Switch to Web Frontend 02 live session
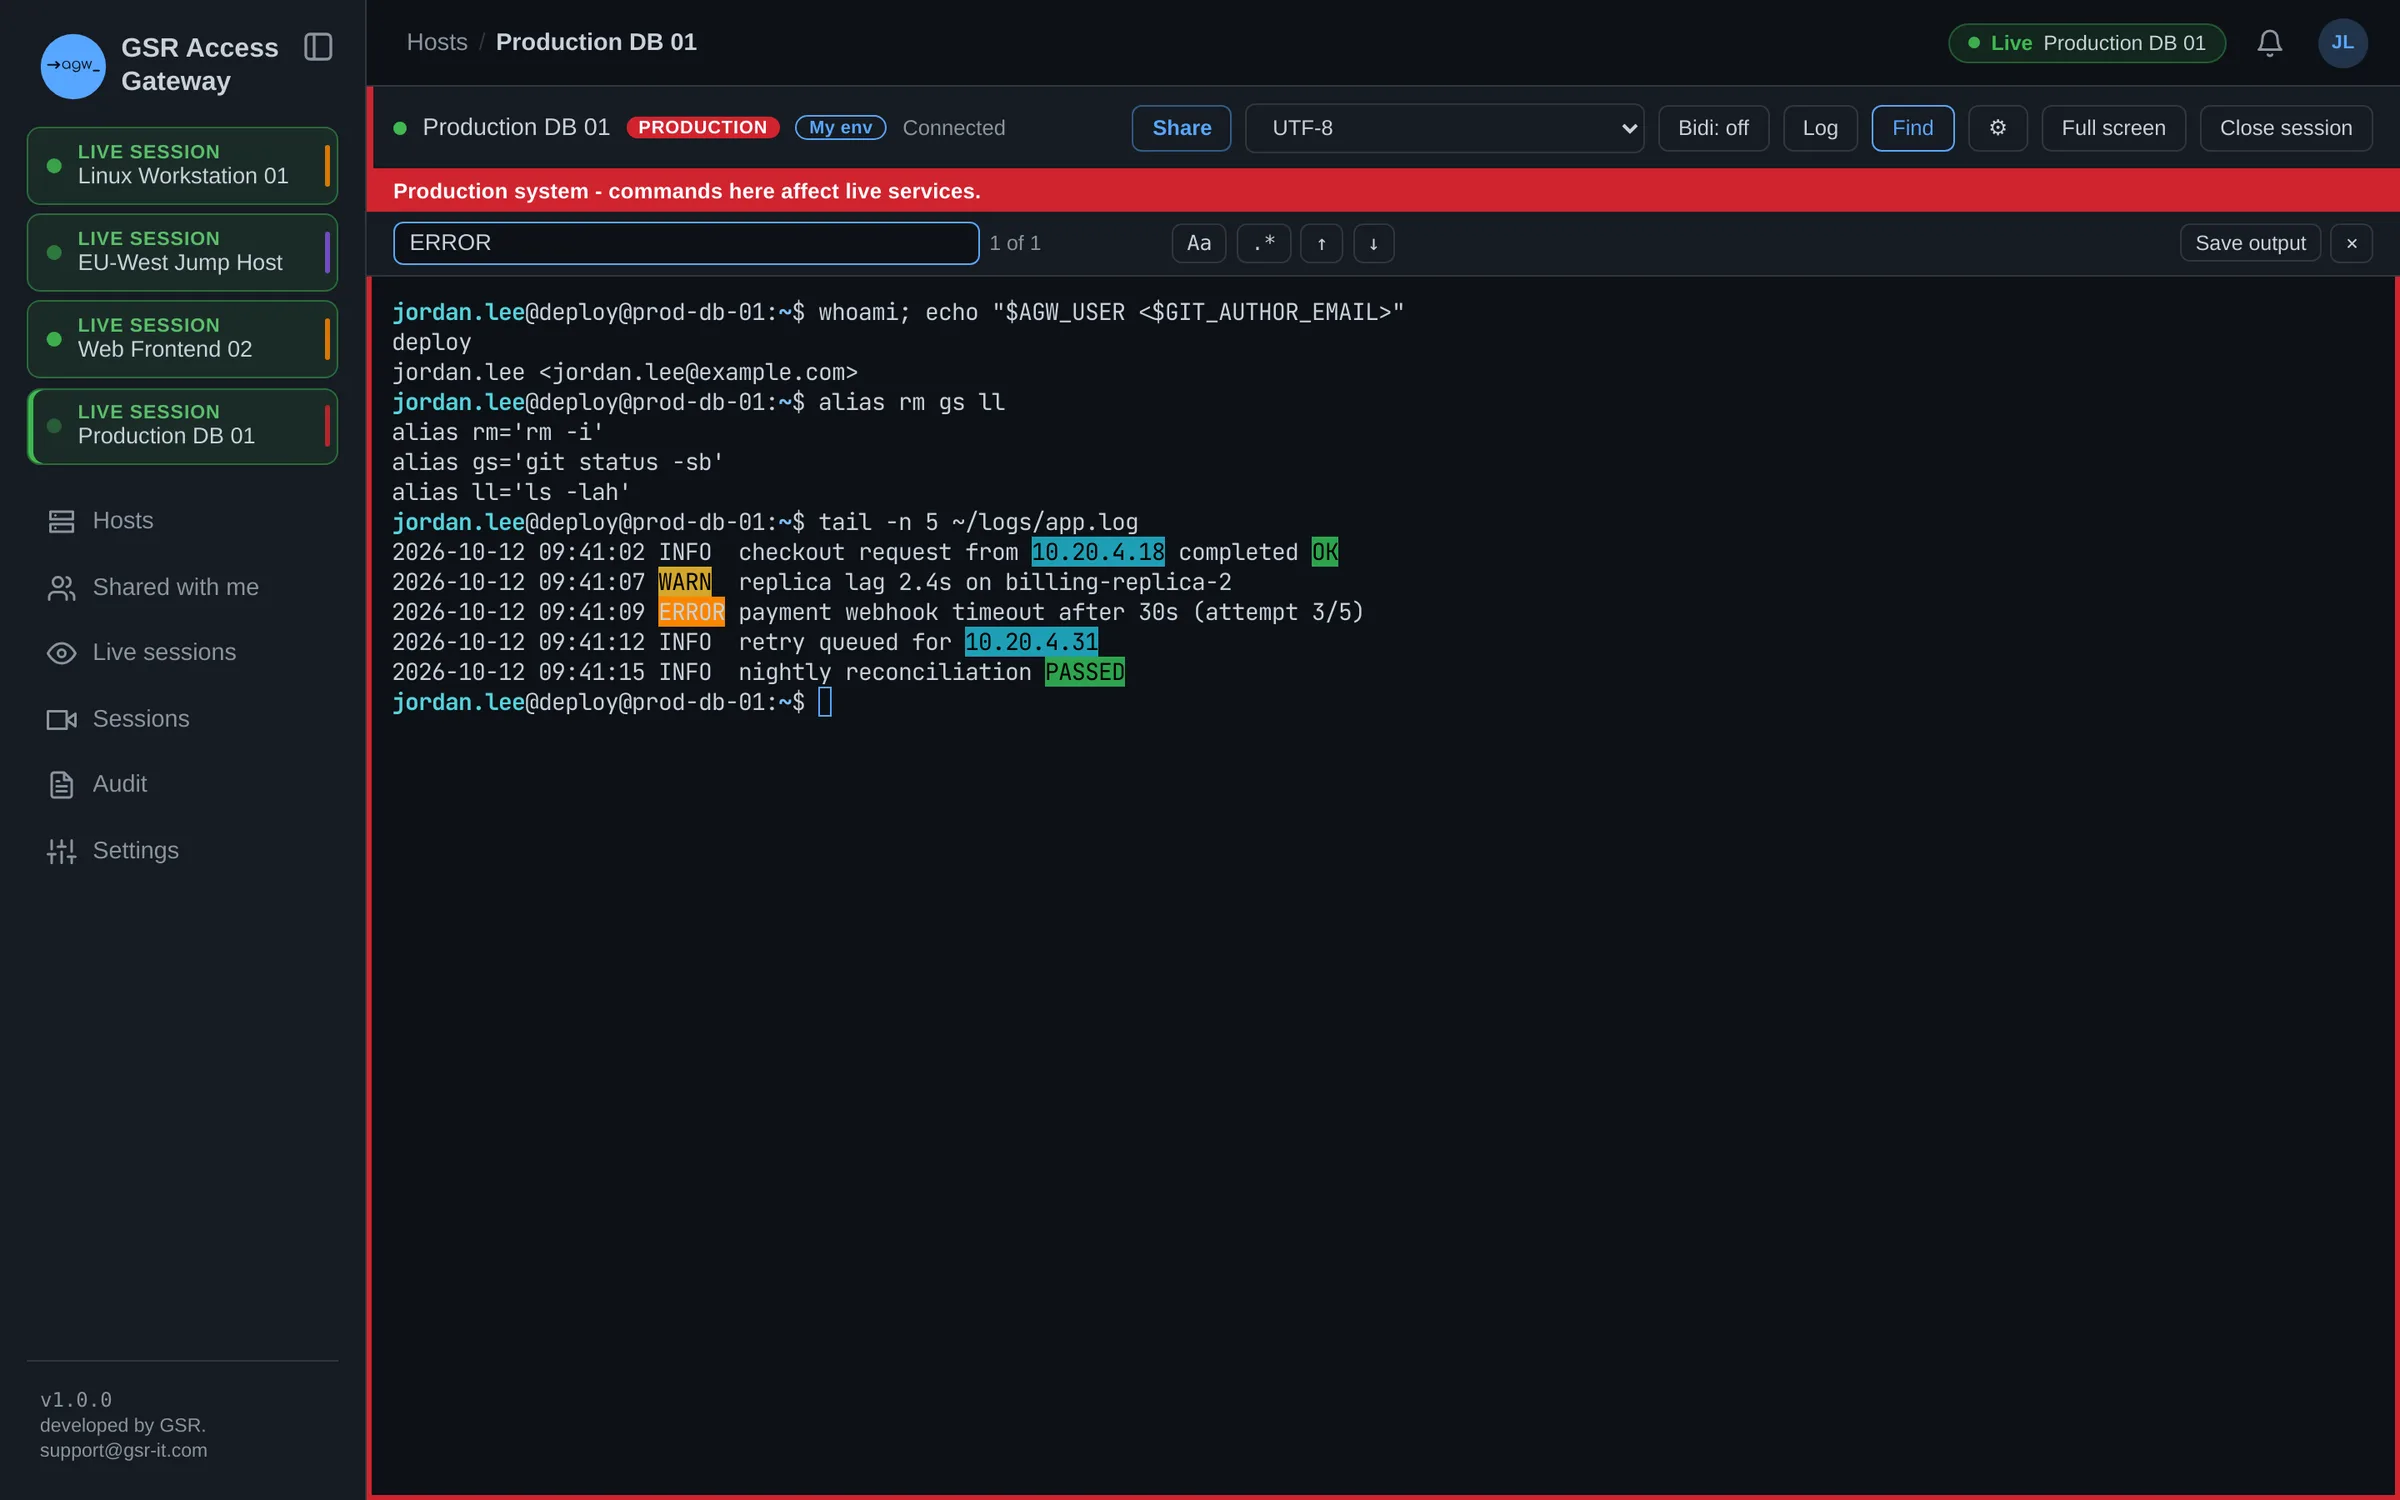The image size is (2400, 1500). (x=182, y=339)
